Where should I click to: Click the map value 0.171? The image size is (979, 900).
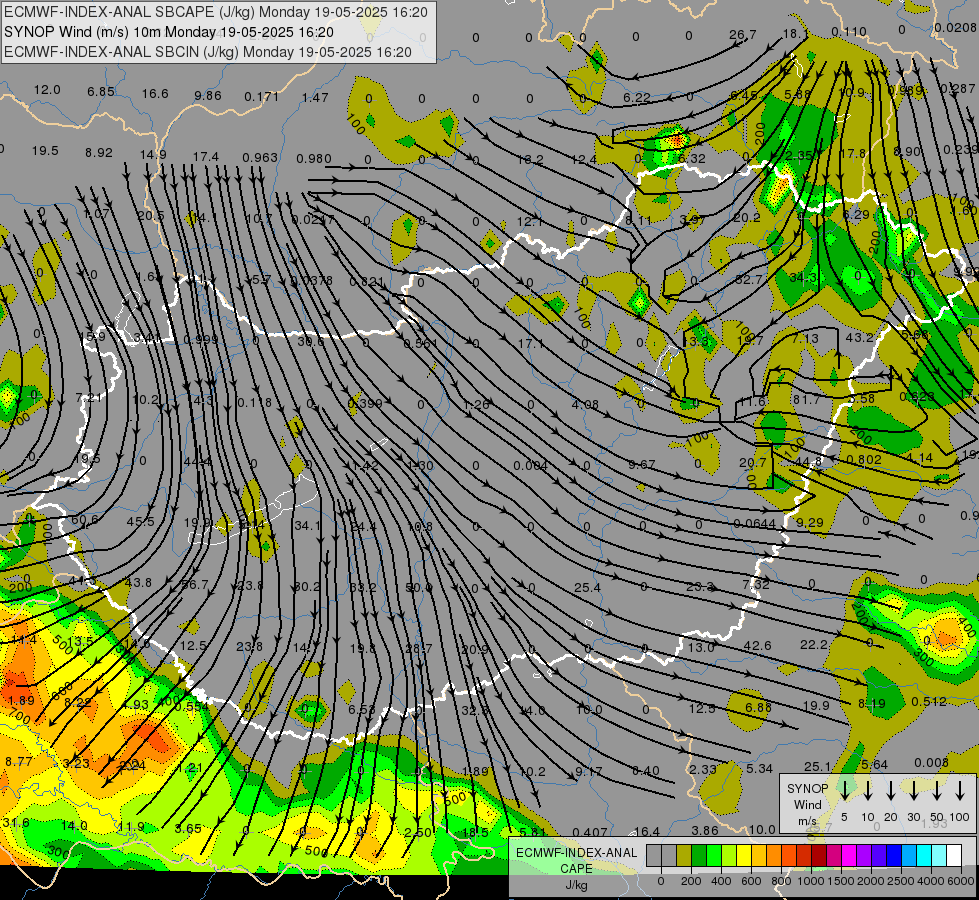(262, 97)
